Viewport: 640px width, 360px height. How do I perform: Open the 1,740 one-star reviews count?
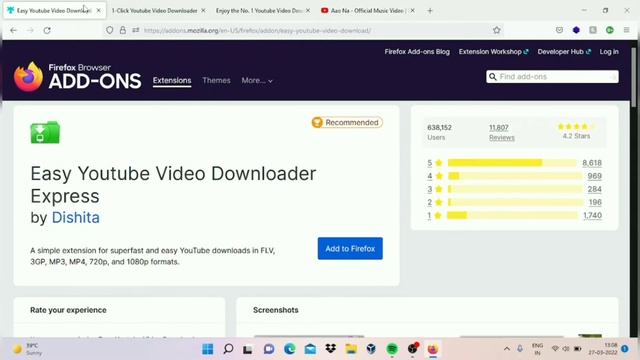592,215
